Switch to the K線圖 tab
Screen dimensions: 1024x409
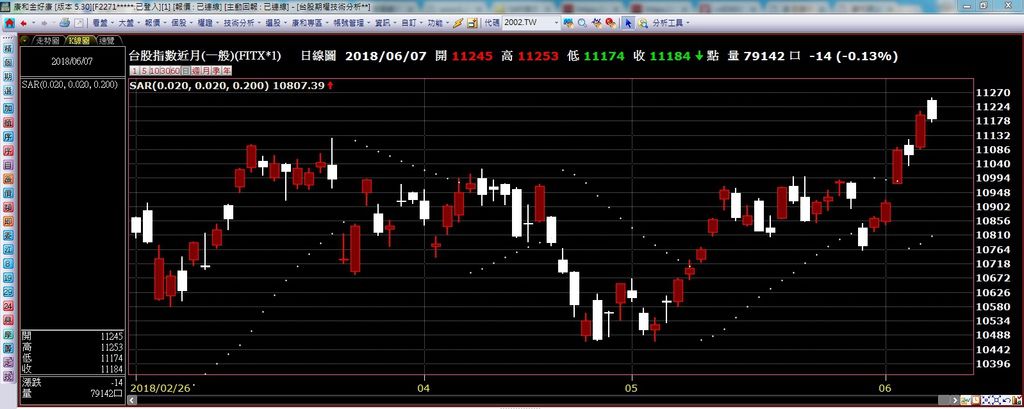coord(78,41)
